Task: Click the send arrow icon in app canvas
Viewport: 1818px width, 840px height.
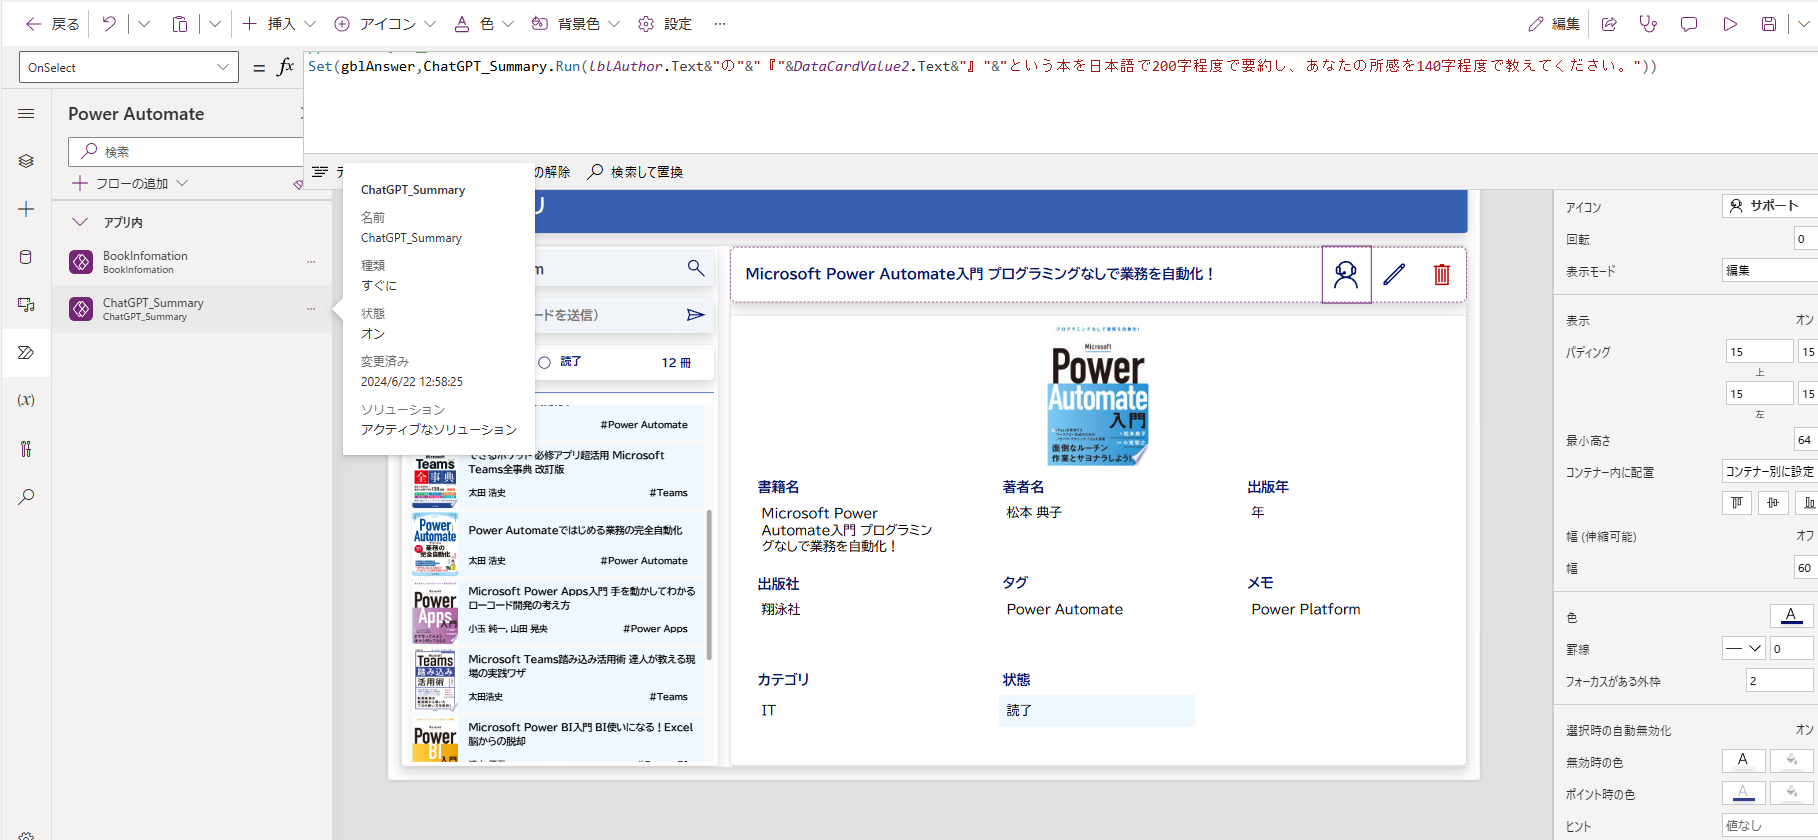Action: click(696, 315)
